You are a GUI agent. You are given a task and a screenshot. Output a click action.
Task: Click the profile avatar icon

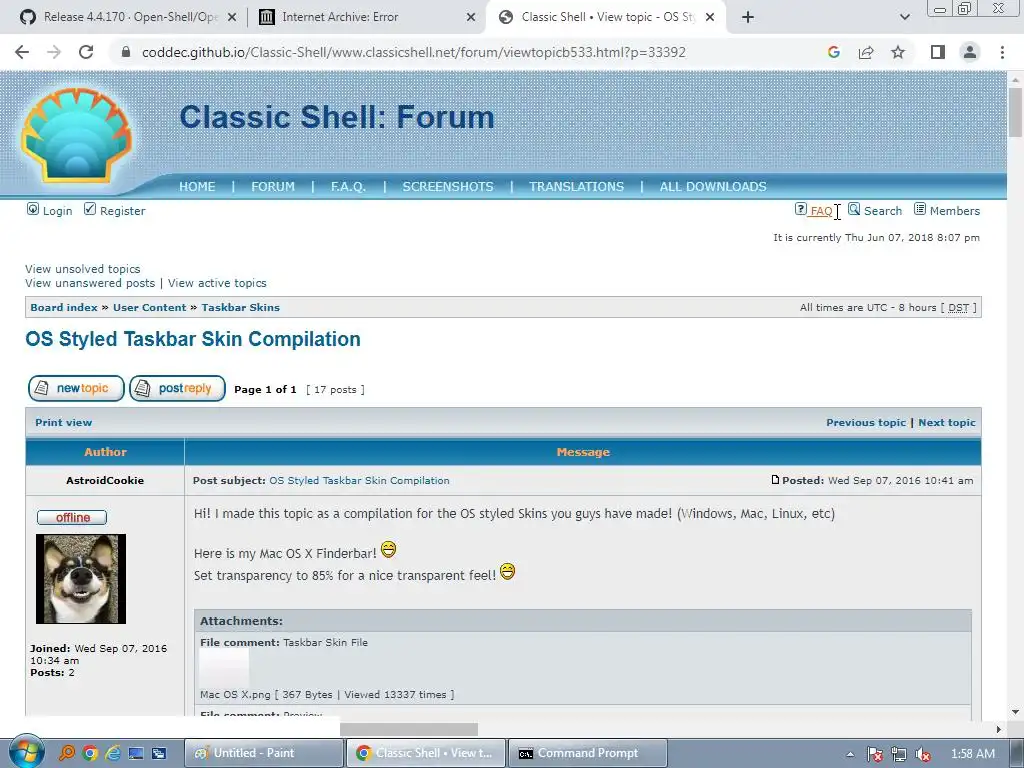pos(970,52)
